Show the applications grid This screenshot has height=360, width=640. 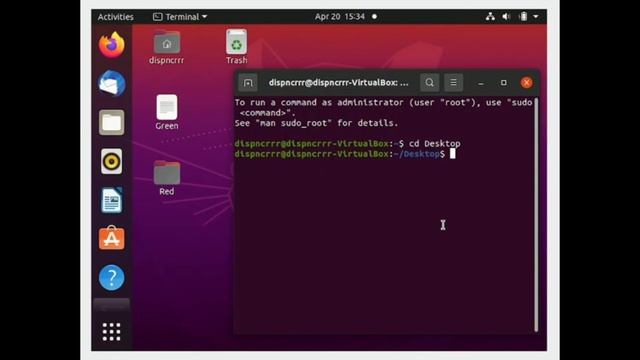click(x=111, y=332)
